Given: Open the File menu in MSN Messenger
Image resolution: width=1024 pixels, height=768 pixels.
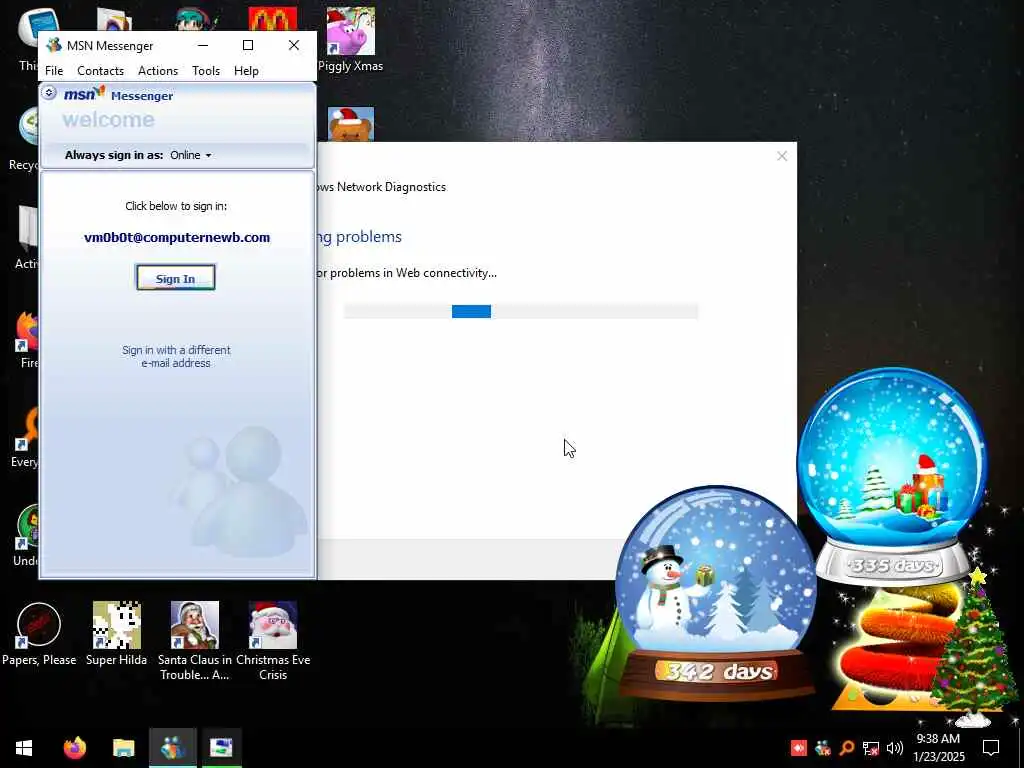Looking at the screenshot, I should click(x=54, y=71).
